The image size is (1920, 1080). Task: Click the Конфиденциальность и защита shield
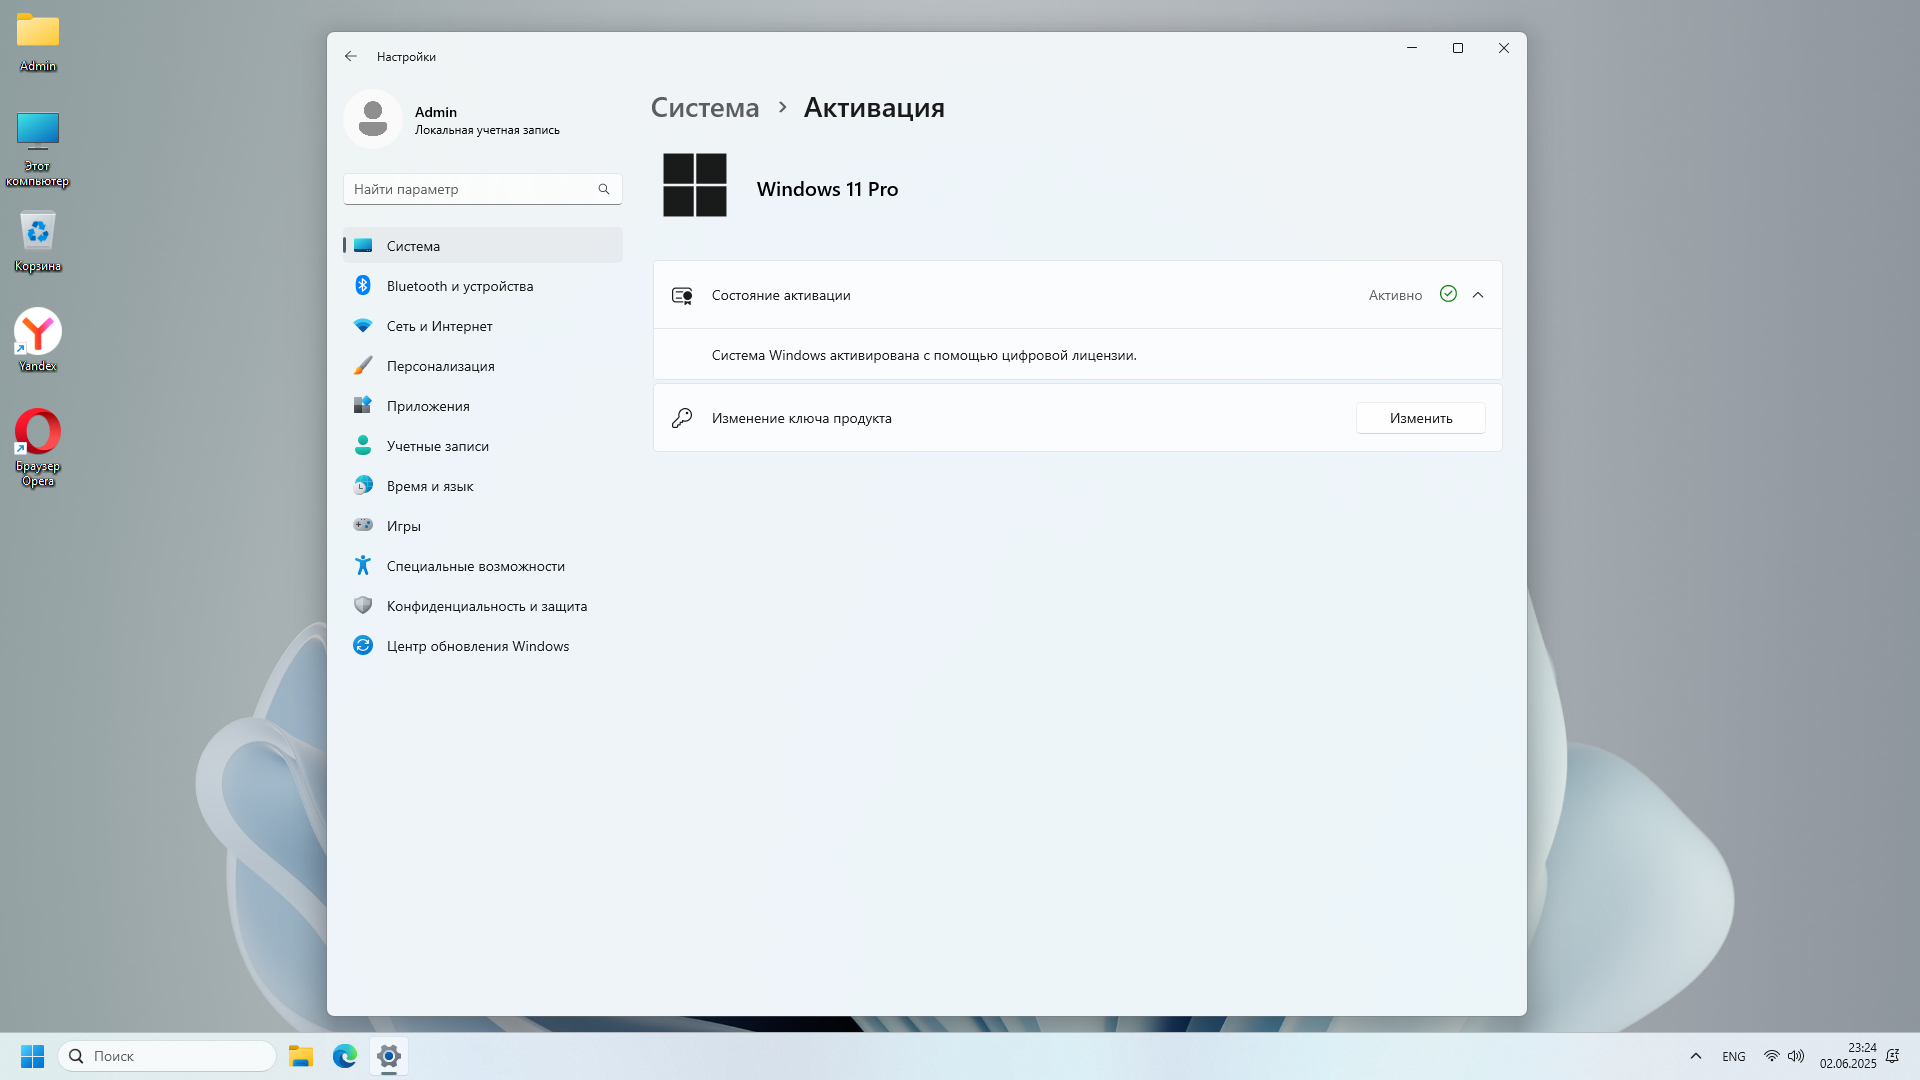pos(363,606)
